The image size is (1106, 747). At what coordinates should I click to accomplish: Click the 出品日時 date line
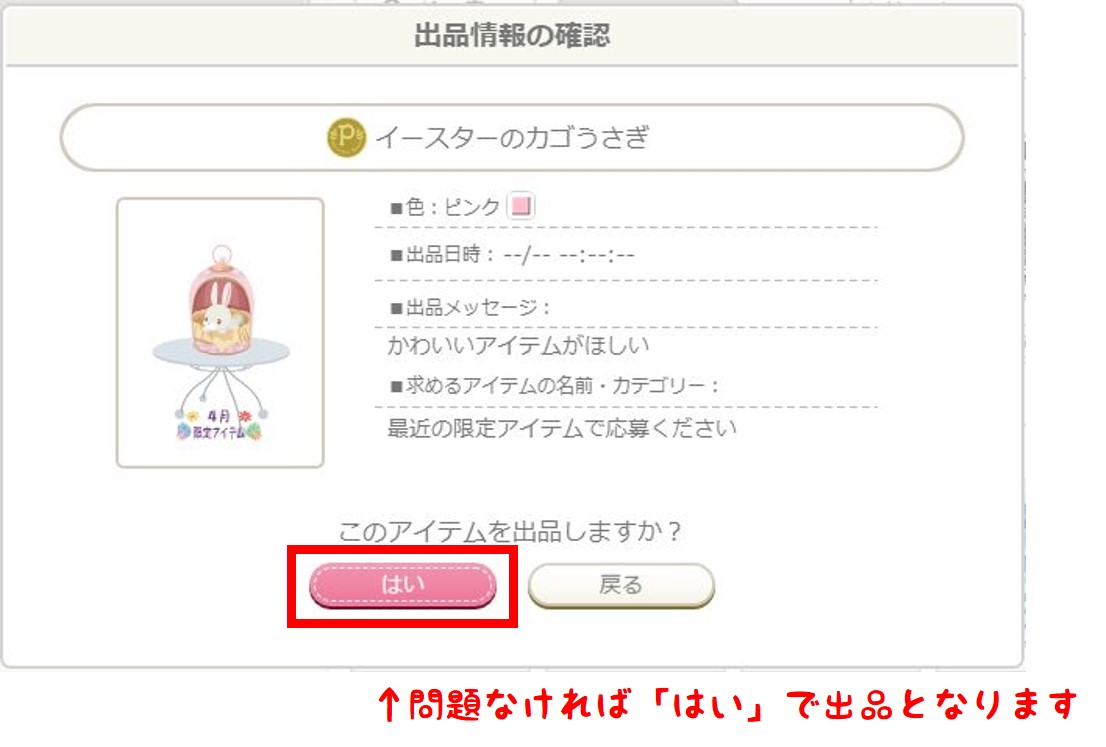point(513,254)
